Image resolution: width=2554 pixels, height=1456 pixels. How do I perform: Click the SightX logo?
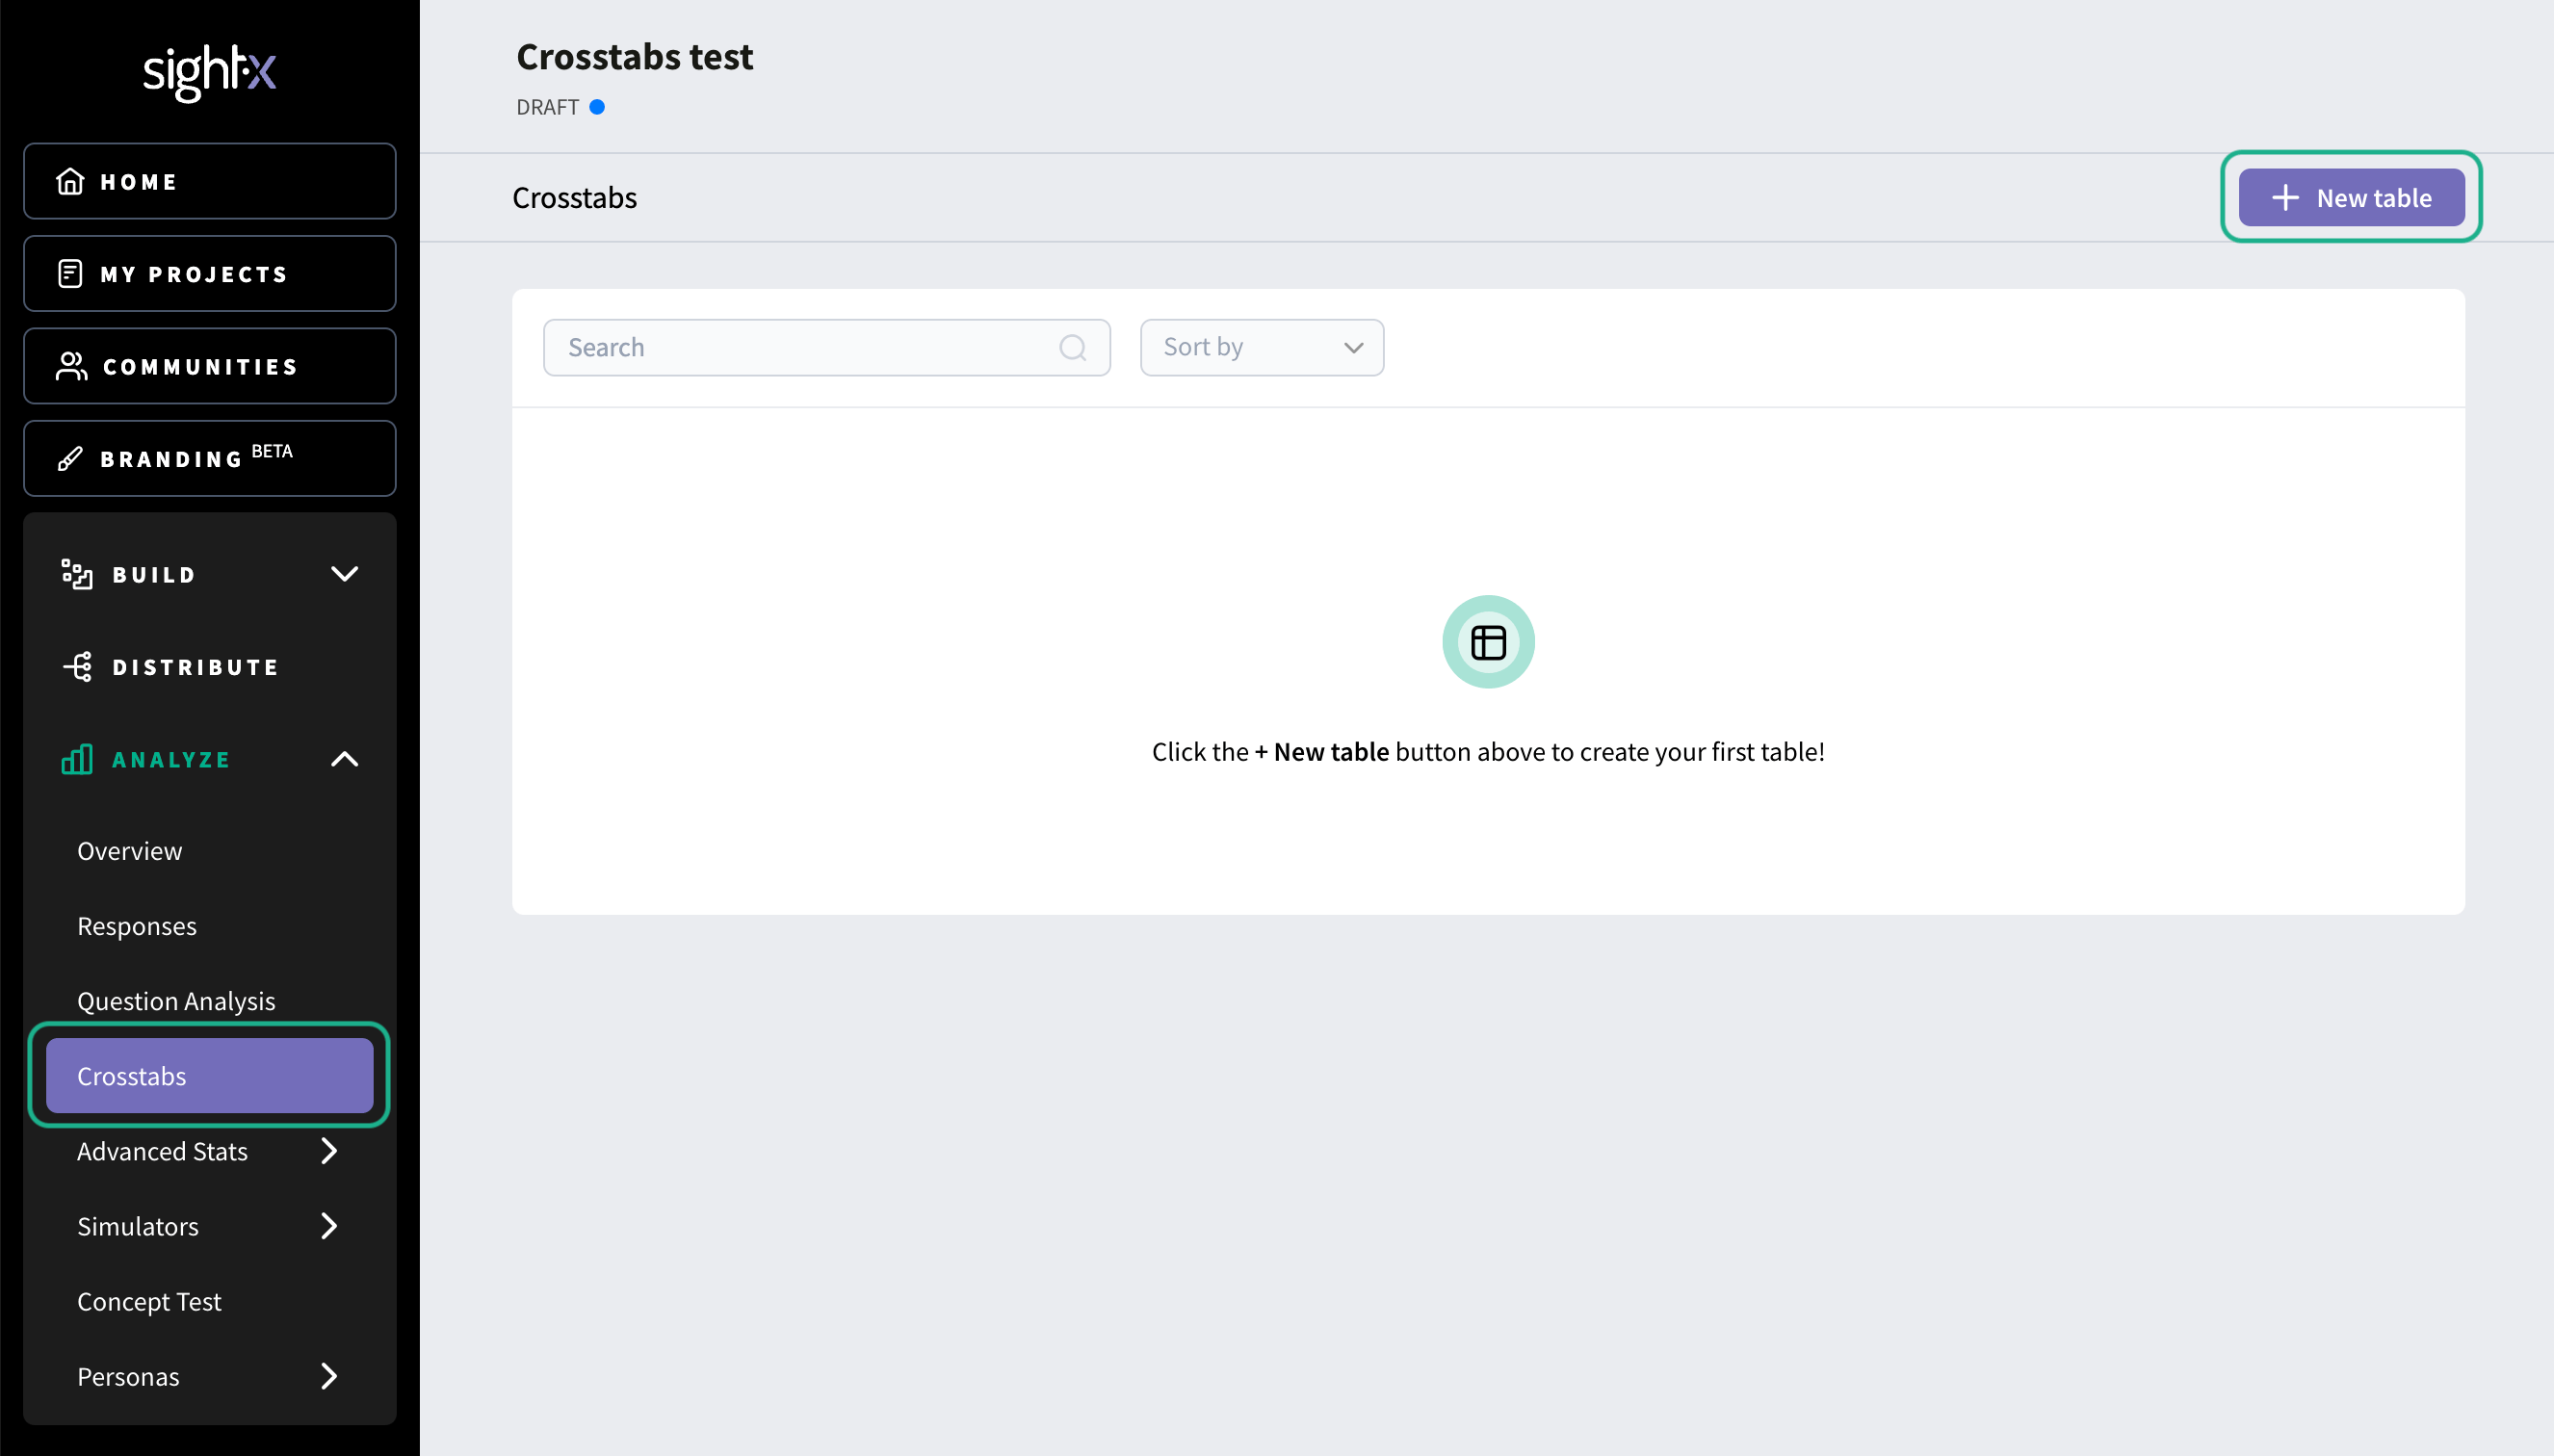209,72
